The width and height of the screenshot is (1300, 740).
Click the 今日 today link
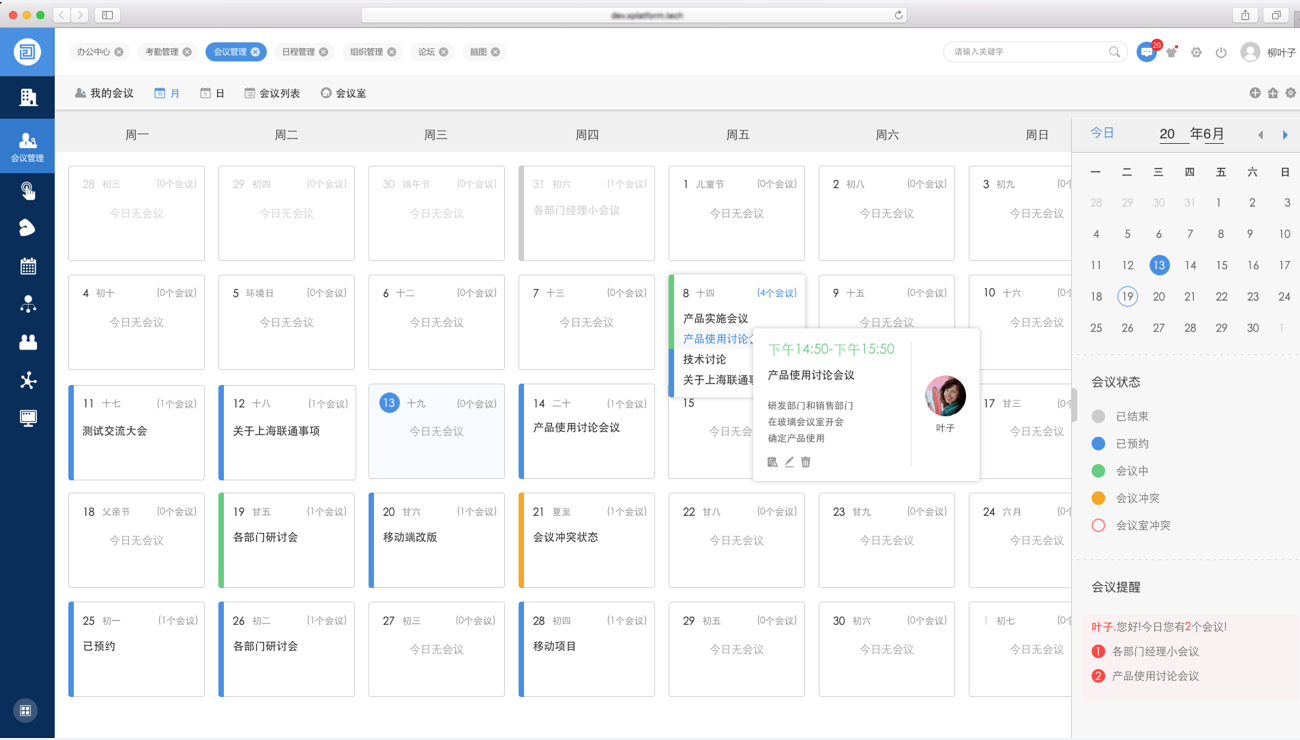pos(1102,133)
